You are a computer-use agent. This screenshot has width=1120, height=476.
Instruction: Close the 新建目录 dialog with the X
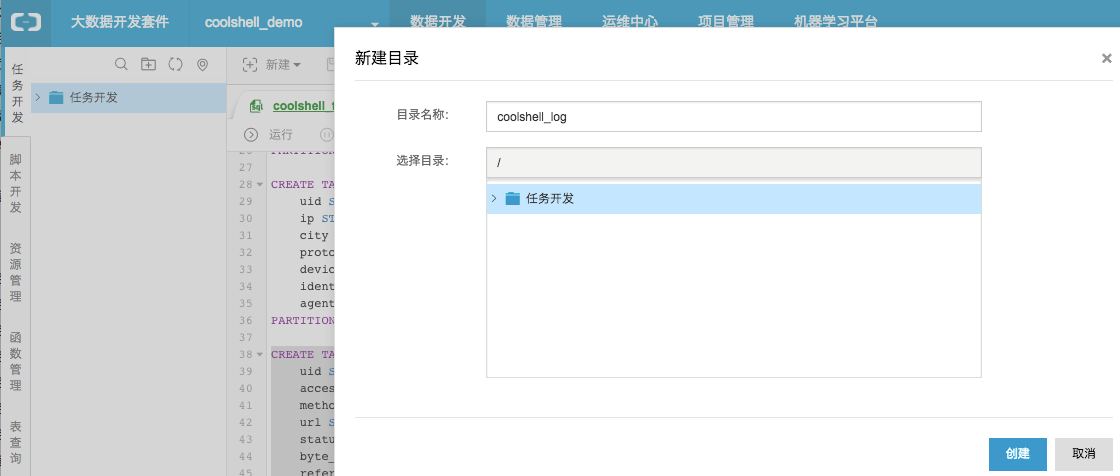point(1106,59)
